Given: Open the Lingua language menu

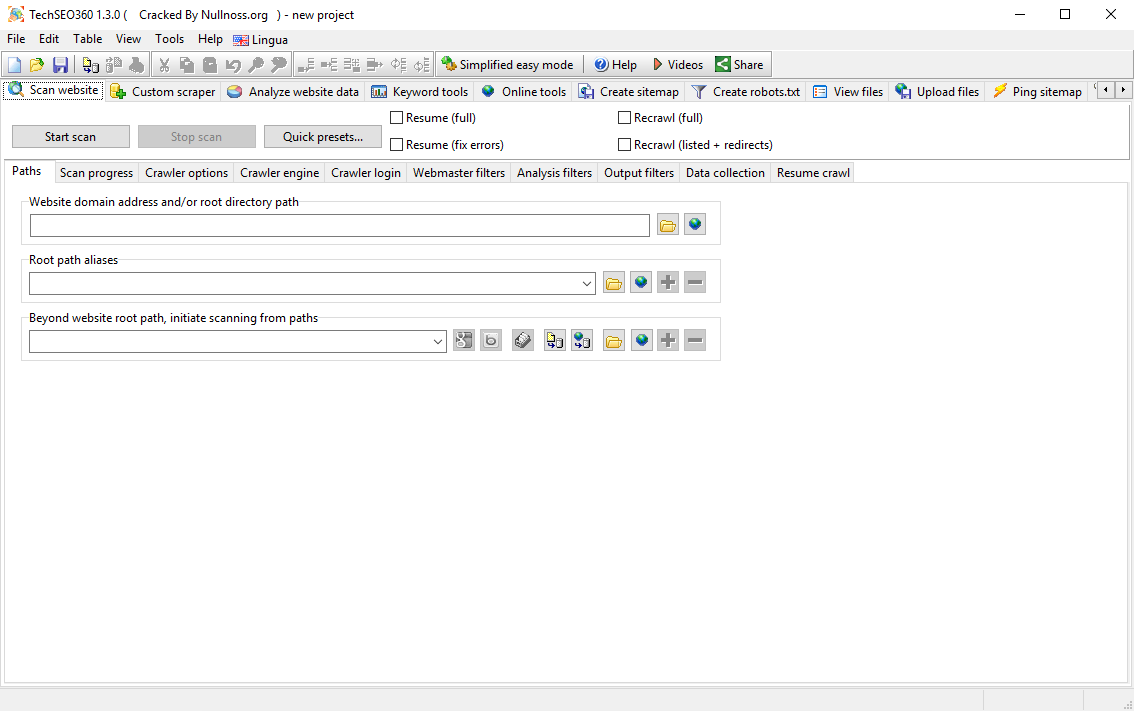Looking at the screenshot, I should [260, 40].
